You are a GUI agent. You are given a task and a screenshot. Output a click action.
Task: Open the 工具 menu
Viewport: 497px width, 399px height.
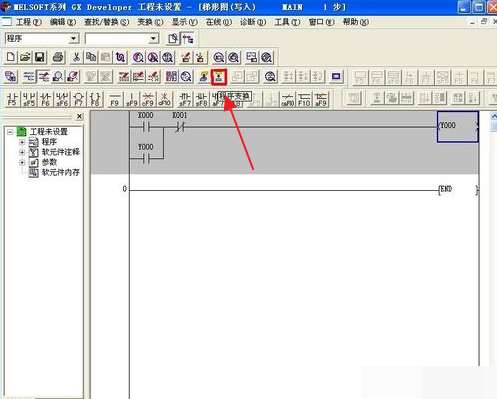click(x=287, y=22)
